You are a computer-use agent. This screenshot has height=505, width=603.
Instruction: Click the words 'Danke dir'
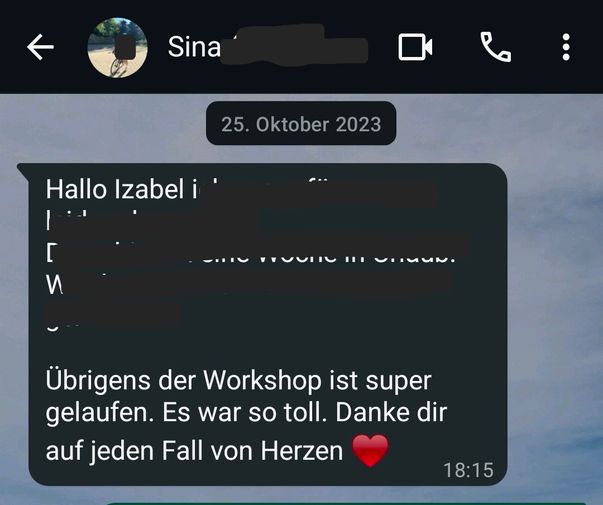coord(391,412)
